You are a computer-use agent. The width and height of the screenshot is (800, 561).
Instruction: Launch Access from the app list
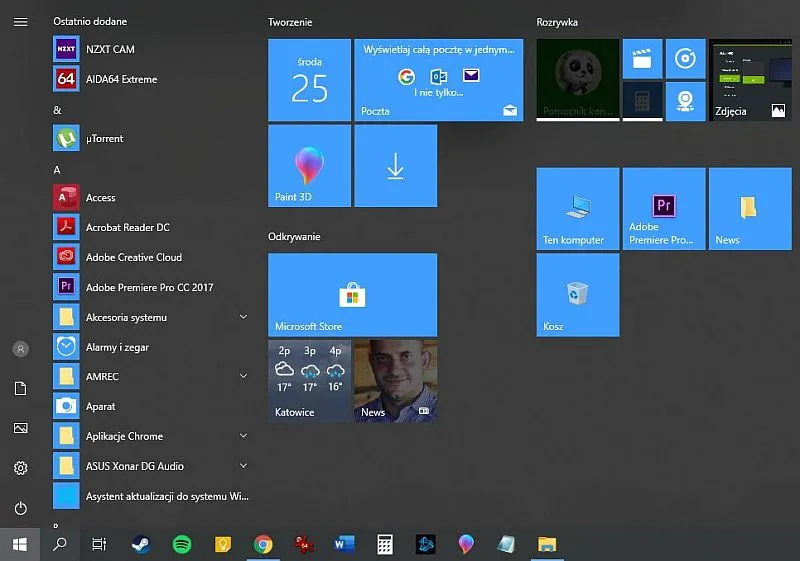tap(152, 197)
